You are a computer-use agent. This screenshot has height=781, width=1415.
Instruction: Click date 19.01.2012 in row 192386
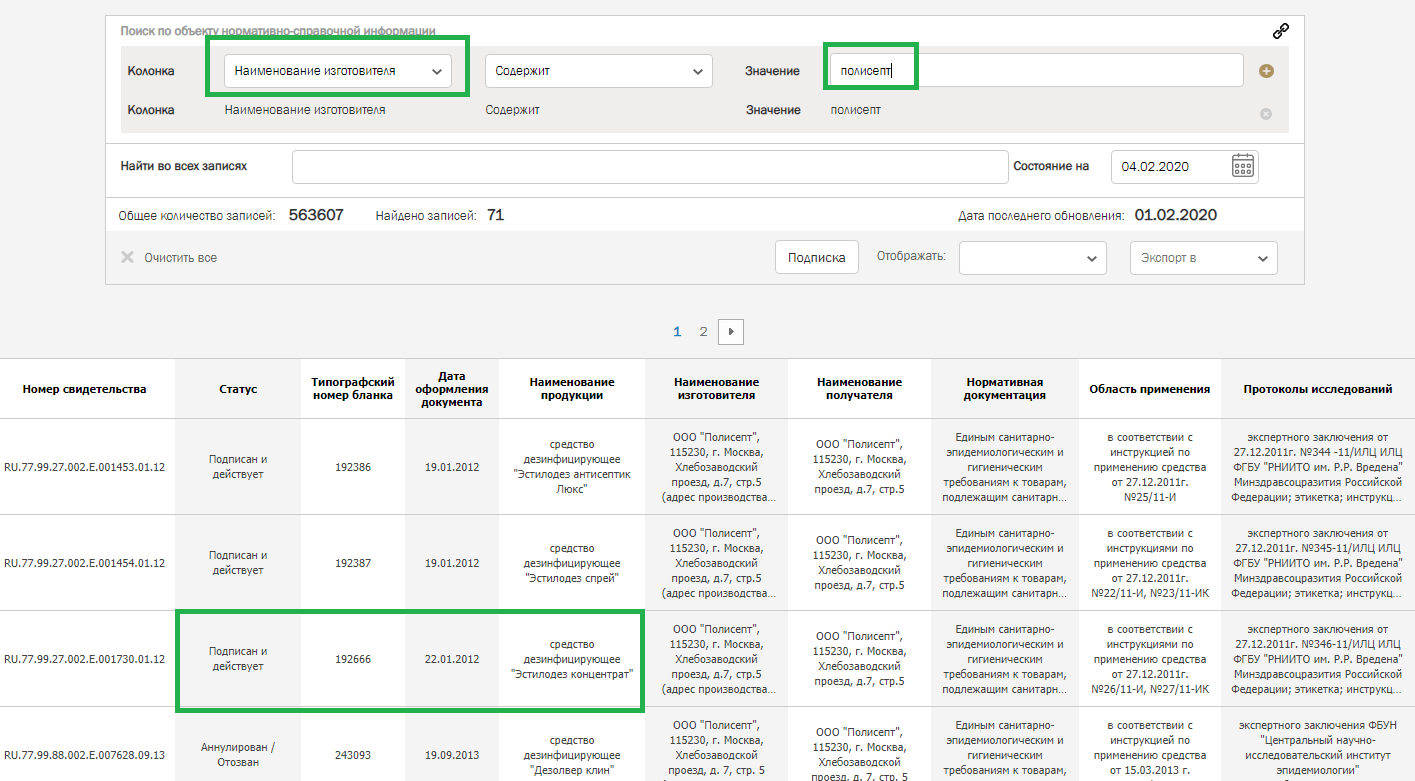tap(452, 467)
